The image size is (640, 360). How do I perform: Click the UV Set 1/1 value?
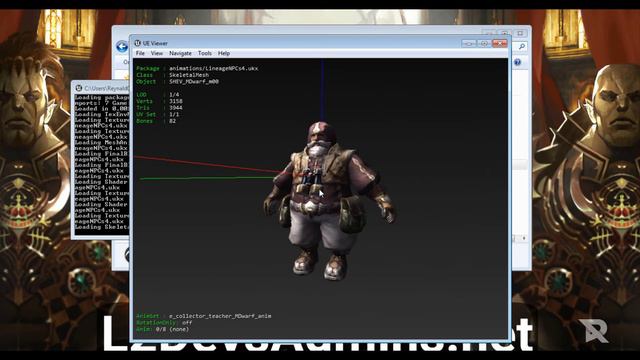point(174,114)
